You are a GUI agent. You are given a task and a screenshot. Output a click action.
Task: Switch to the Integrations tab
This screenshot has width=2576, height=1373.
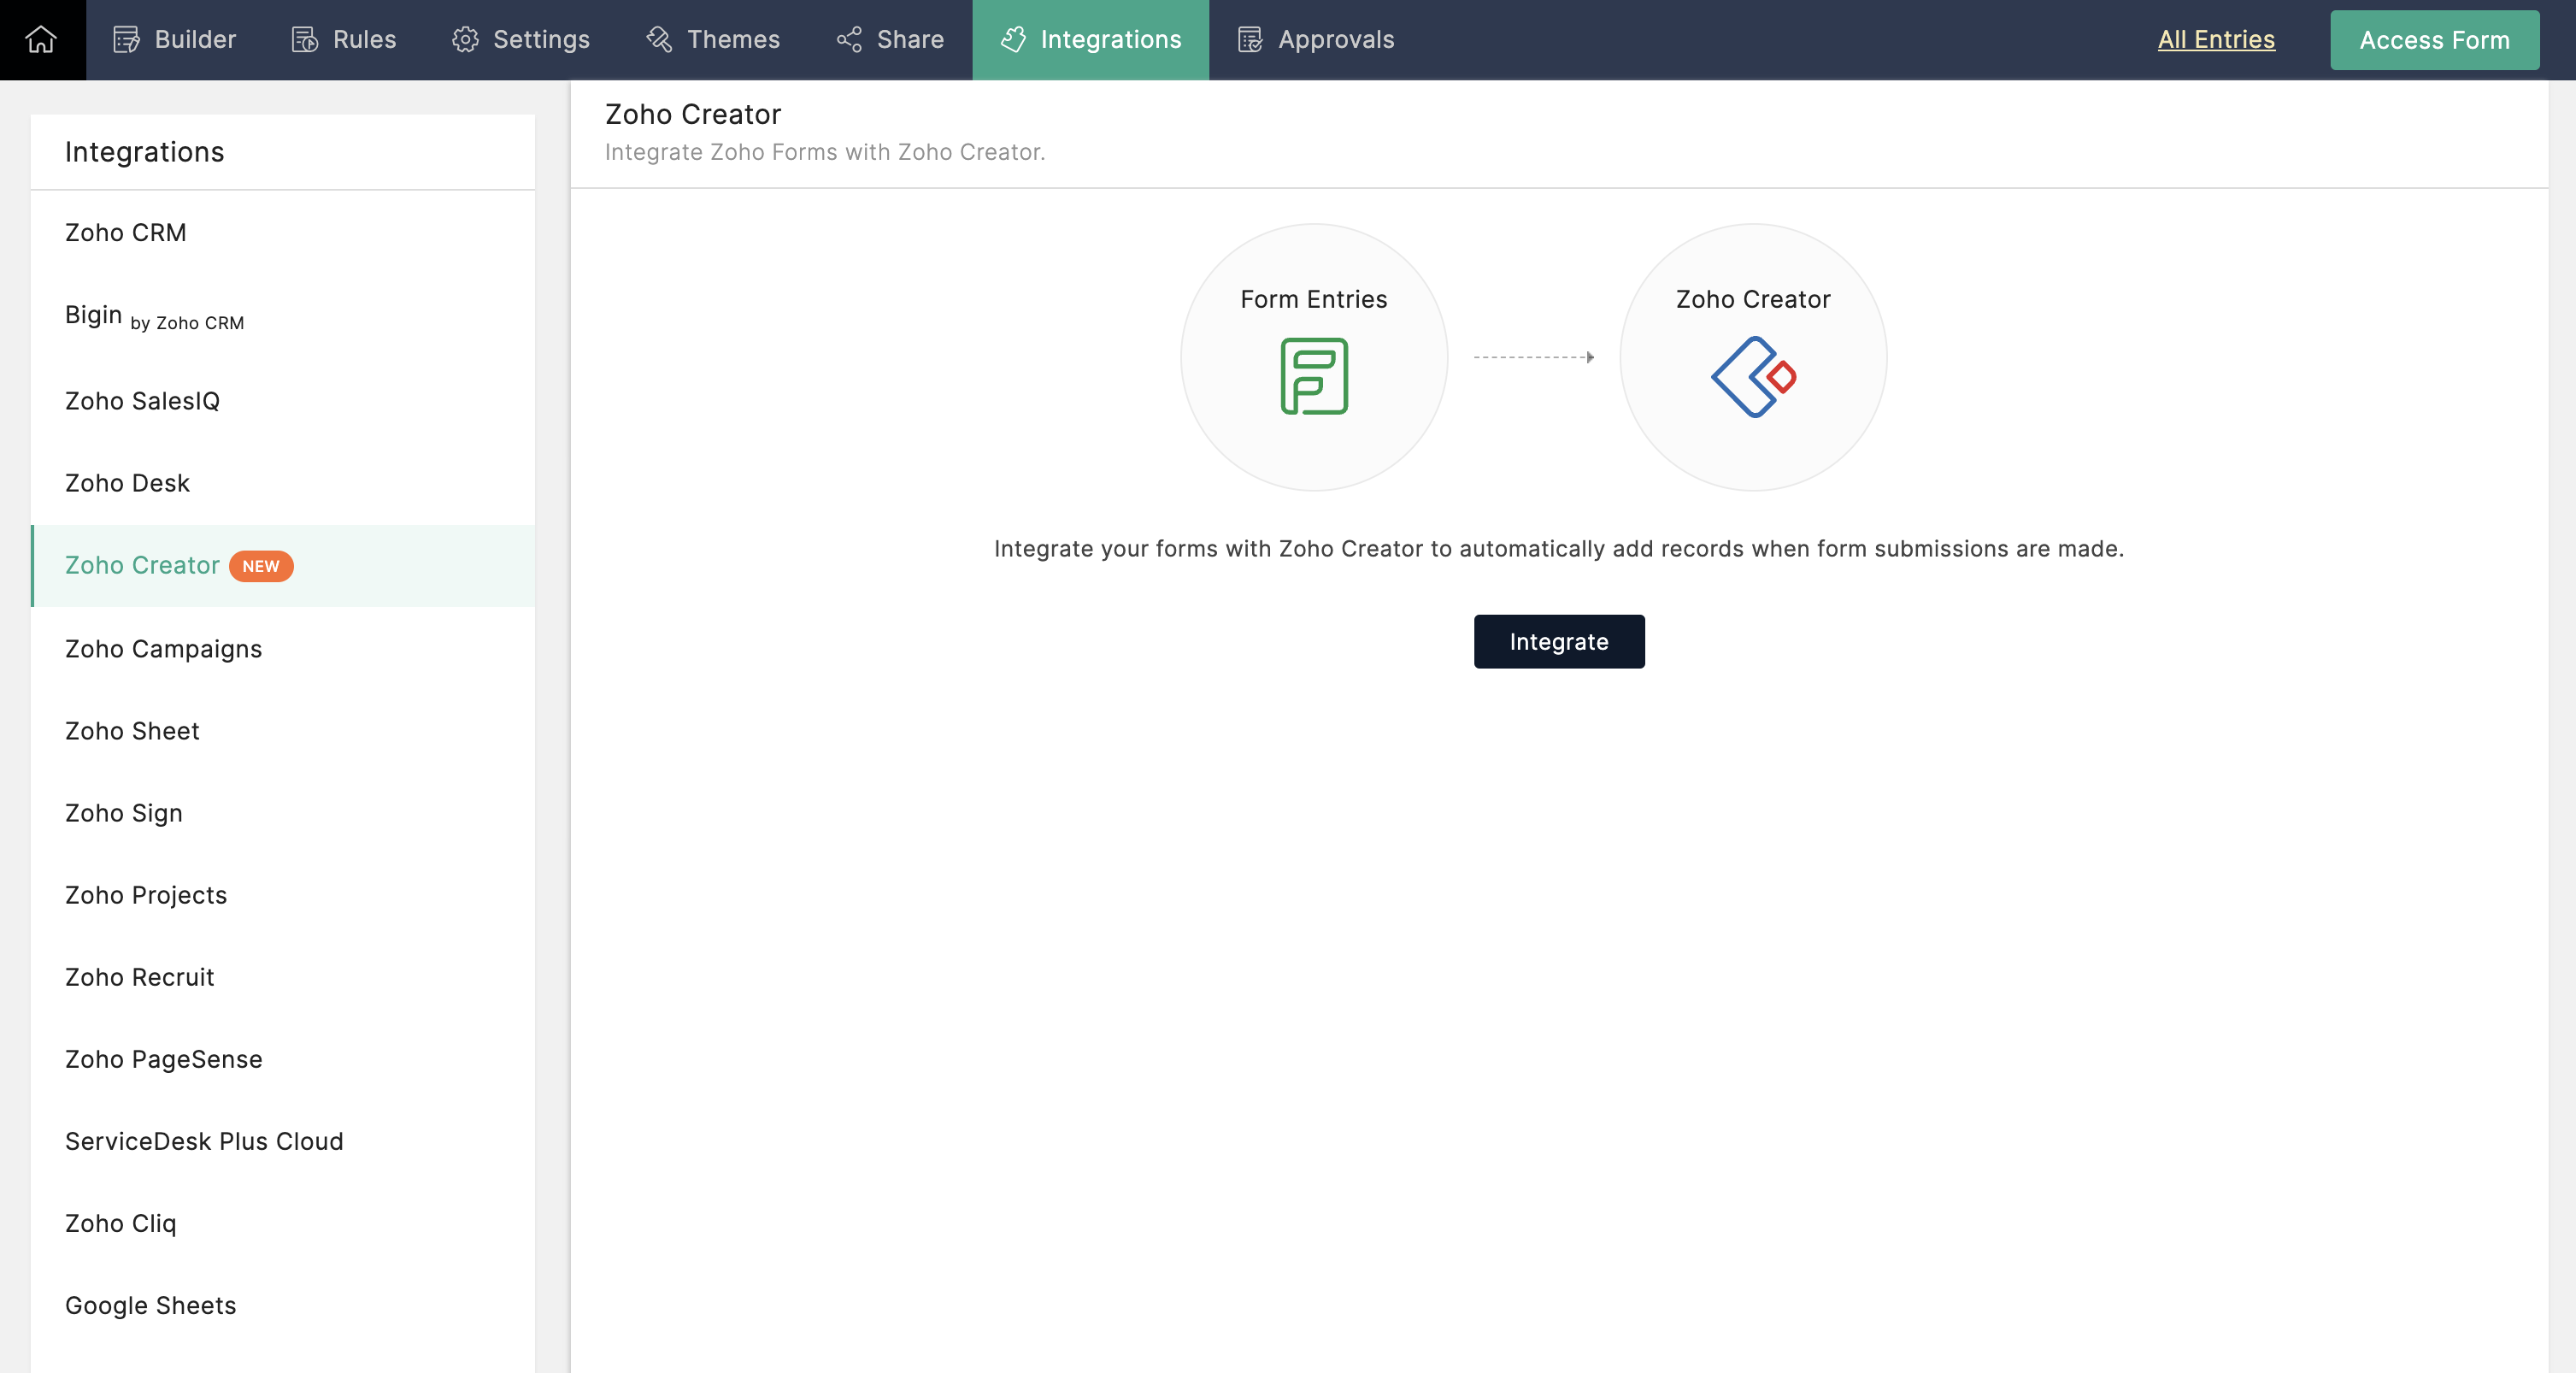tap(1090, 39)
